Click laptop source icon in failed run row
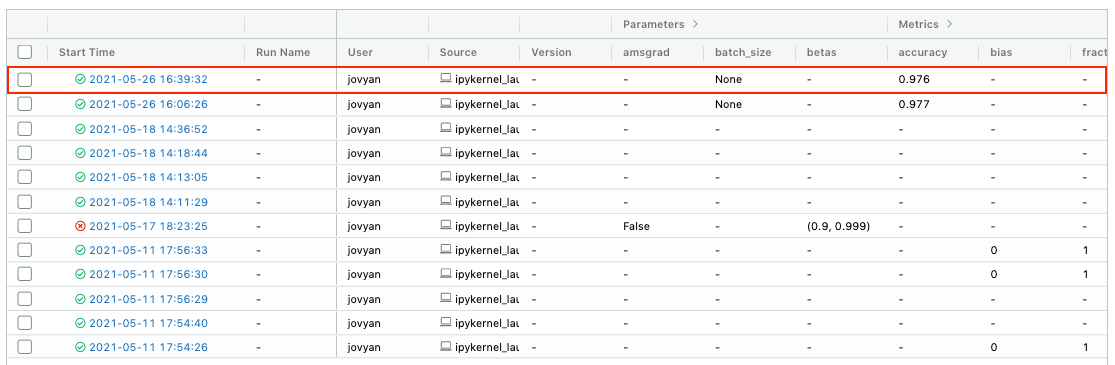This screenshot has height=365, width=1115. tap(446, 226)
